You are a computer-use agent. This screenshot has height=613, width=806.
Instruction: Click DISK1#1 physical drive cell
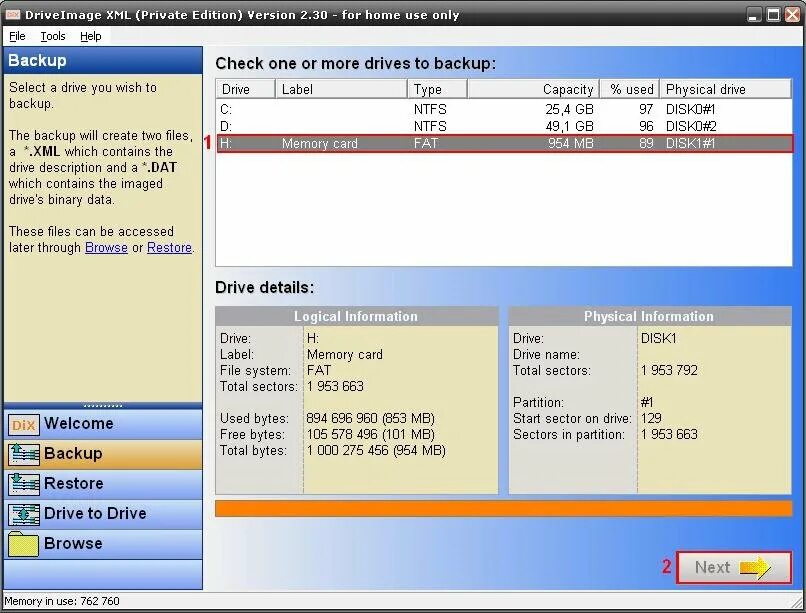pyautogui.click(x=690, y=143)
